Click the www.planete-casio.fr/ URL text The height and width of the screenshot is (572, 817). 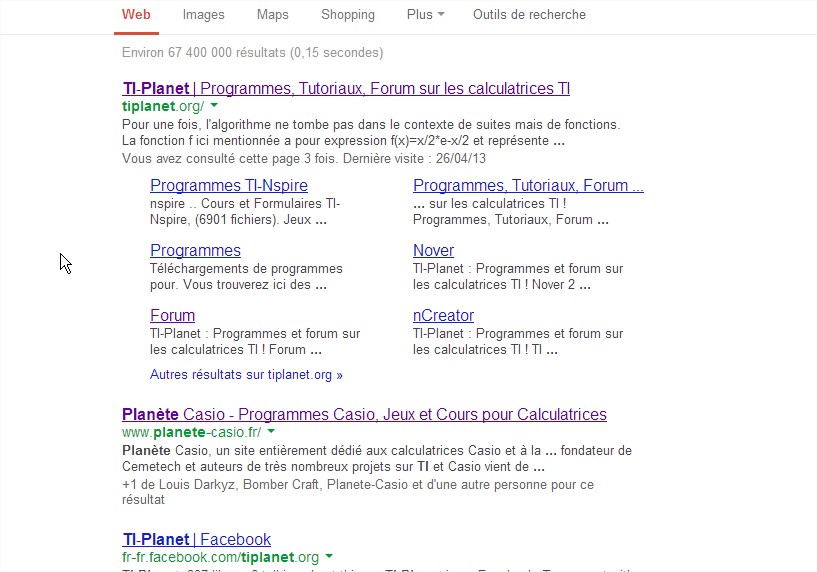click(192, 432)
